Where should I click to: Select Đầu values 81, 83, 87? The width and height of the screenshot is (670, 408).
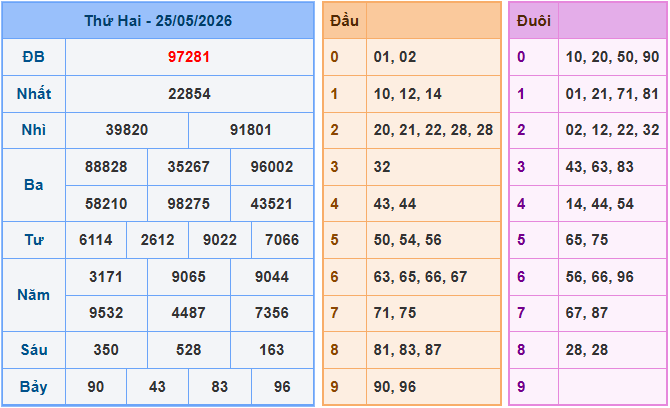(408, 350)
